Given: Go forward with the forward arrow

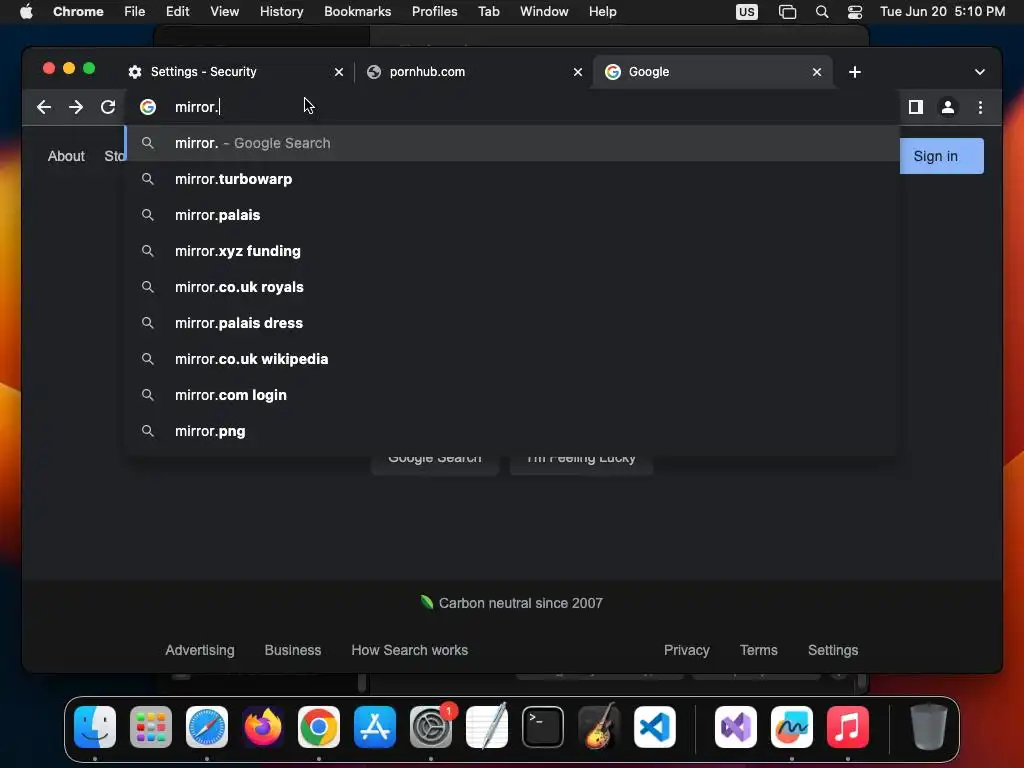Looking at the screenshot, I should point(76,107).
